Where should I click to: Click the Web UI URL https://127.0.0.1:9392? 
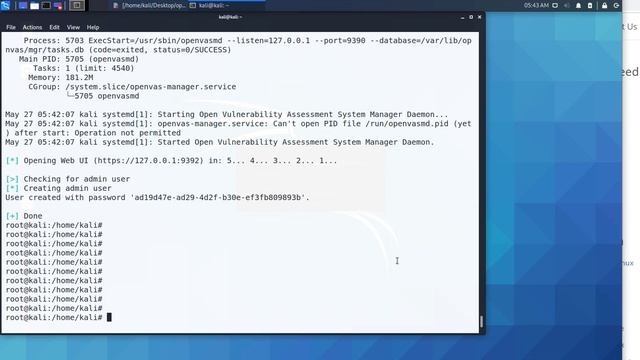(149, 161)
